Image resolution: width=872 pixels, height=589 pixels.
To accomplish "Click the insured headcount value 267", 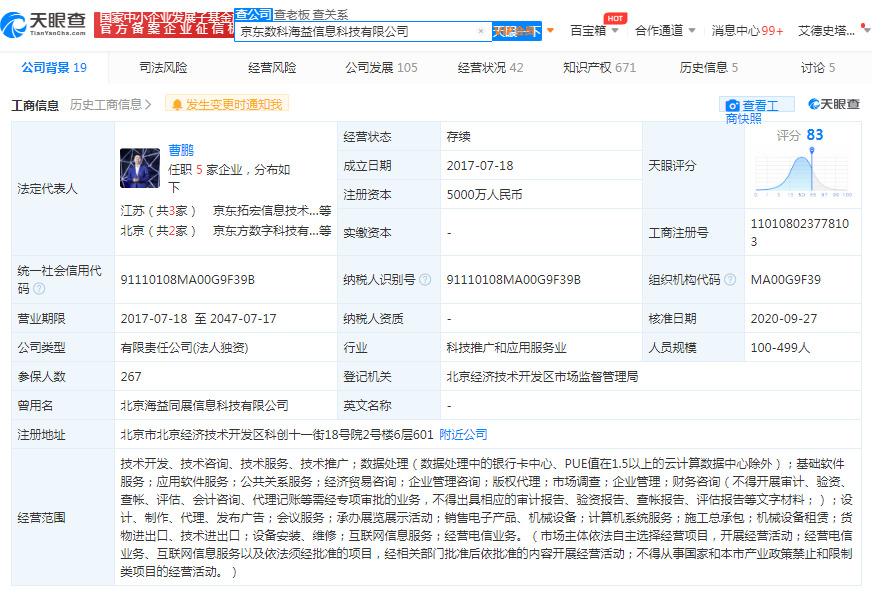I will (131, 377).
